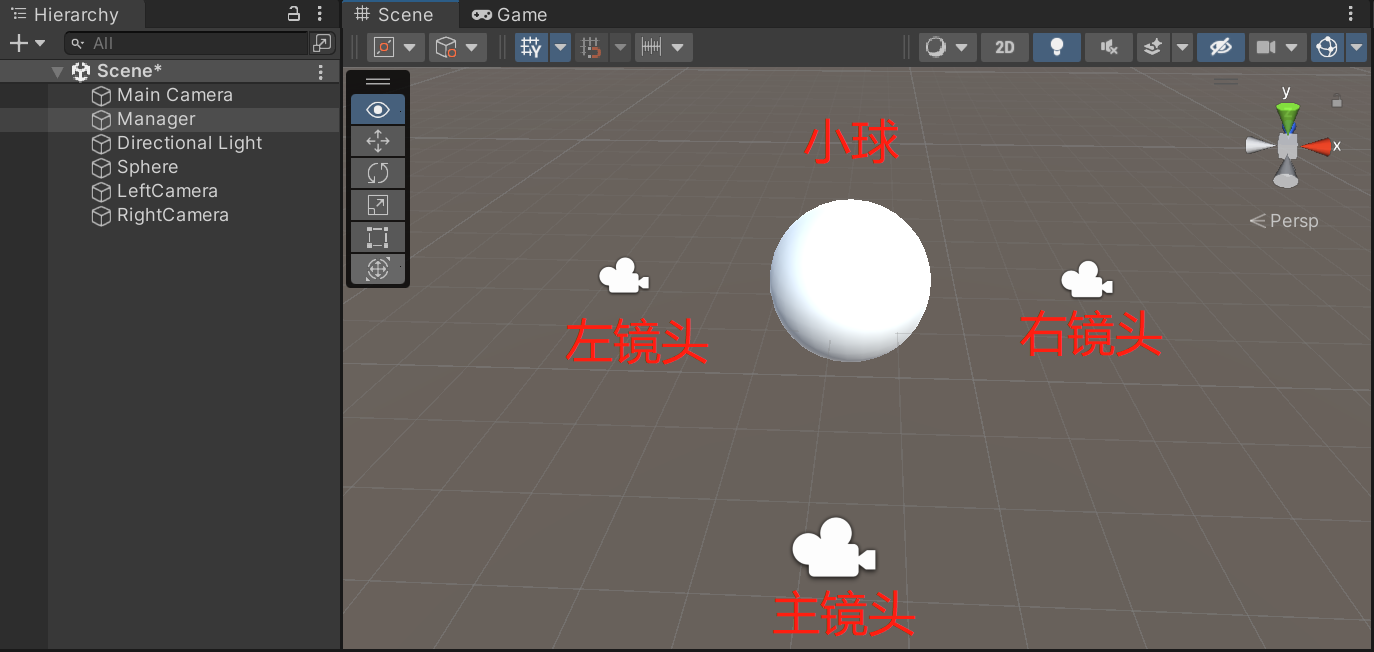Viewport: 1374px width, 652px height.
Task: Open the create (+) dropdown in Hierarchy
Action: coord(27,43)
